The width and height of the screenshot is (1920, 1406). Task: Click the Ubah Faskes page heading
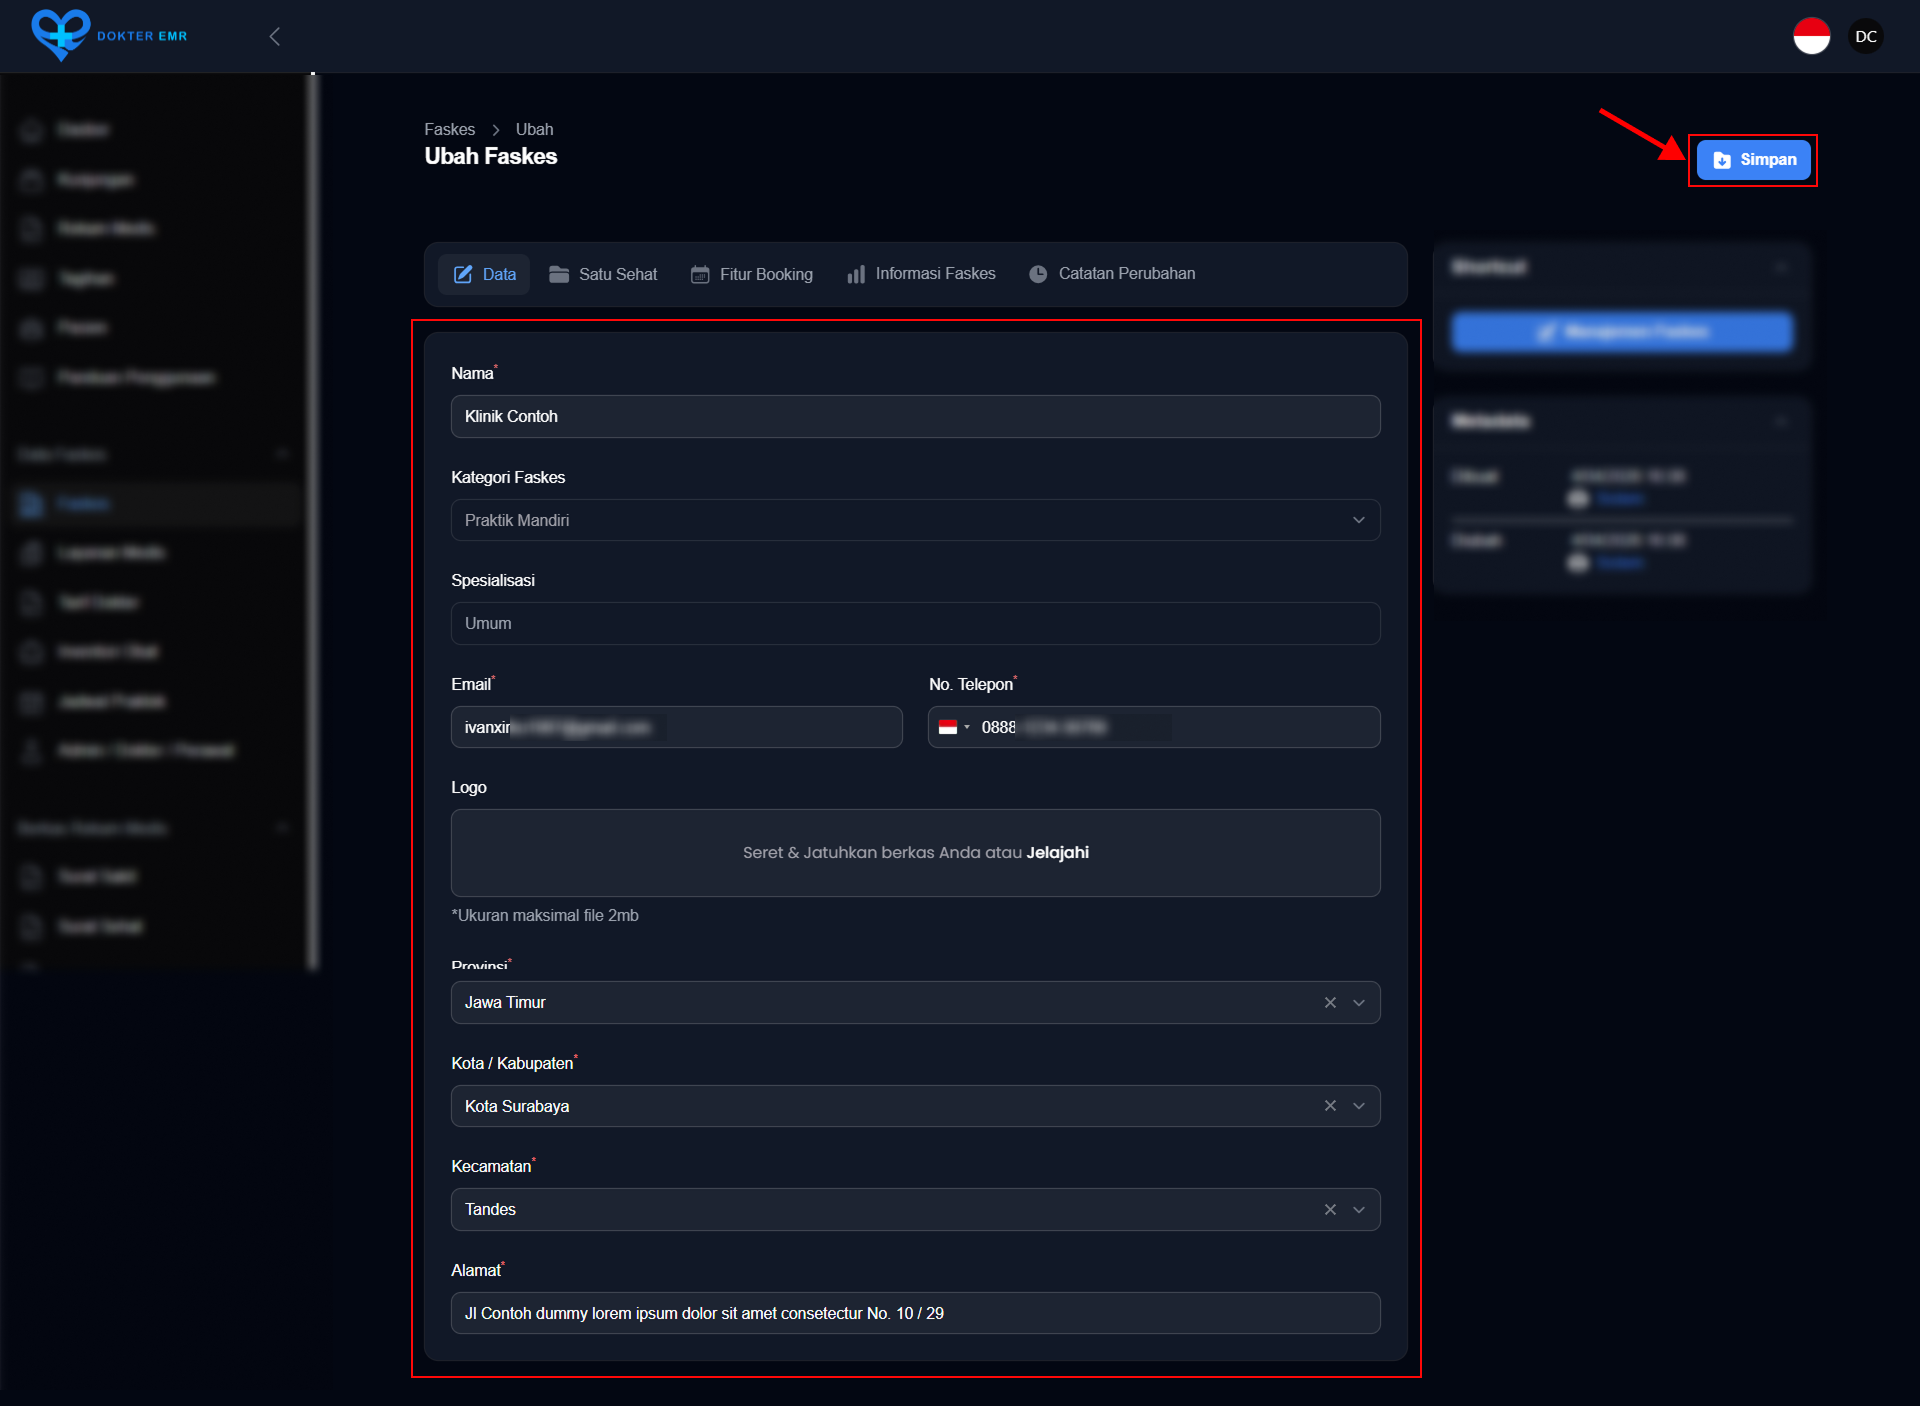pyautogui.click(x=490, y=157)
